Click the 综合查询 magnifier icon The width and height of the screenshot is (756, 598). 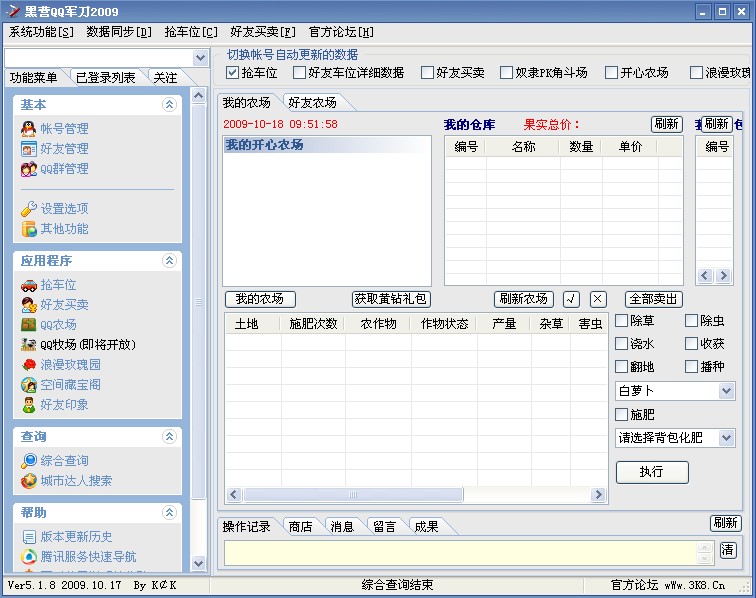29,461
